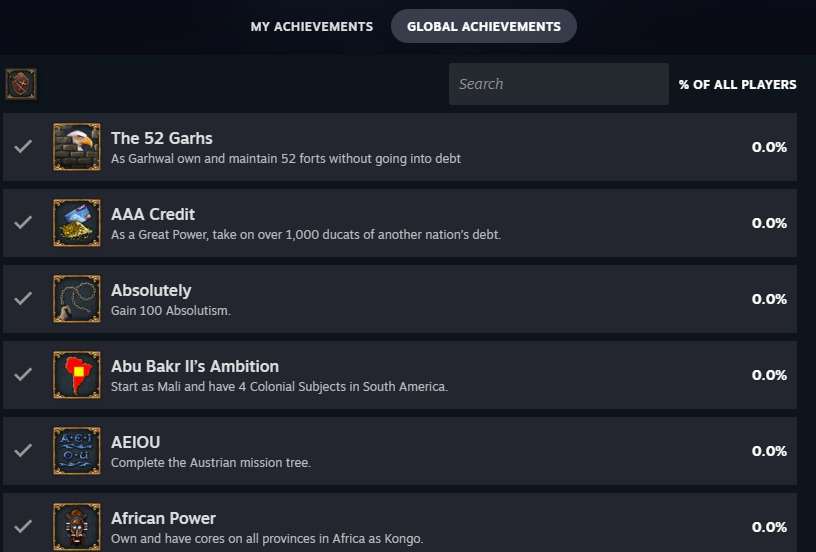Click the 0.0% value for Absolutely
816x552 pixels.
769,299
